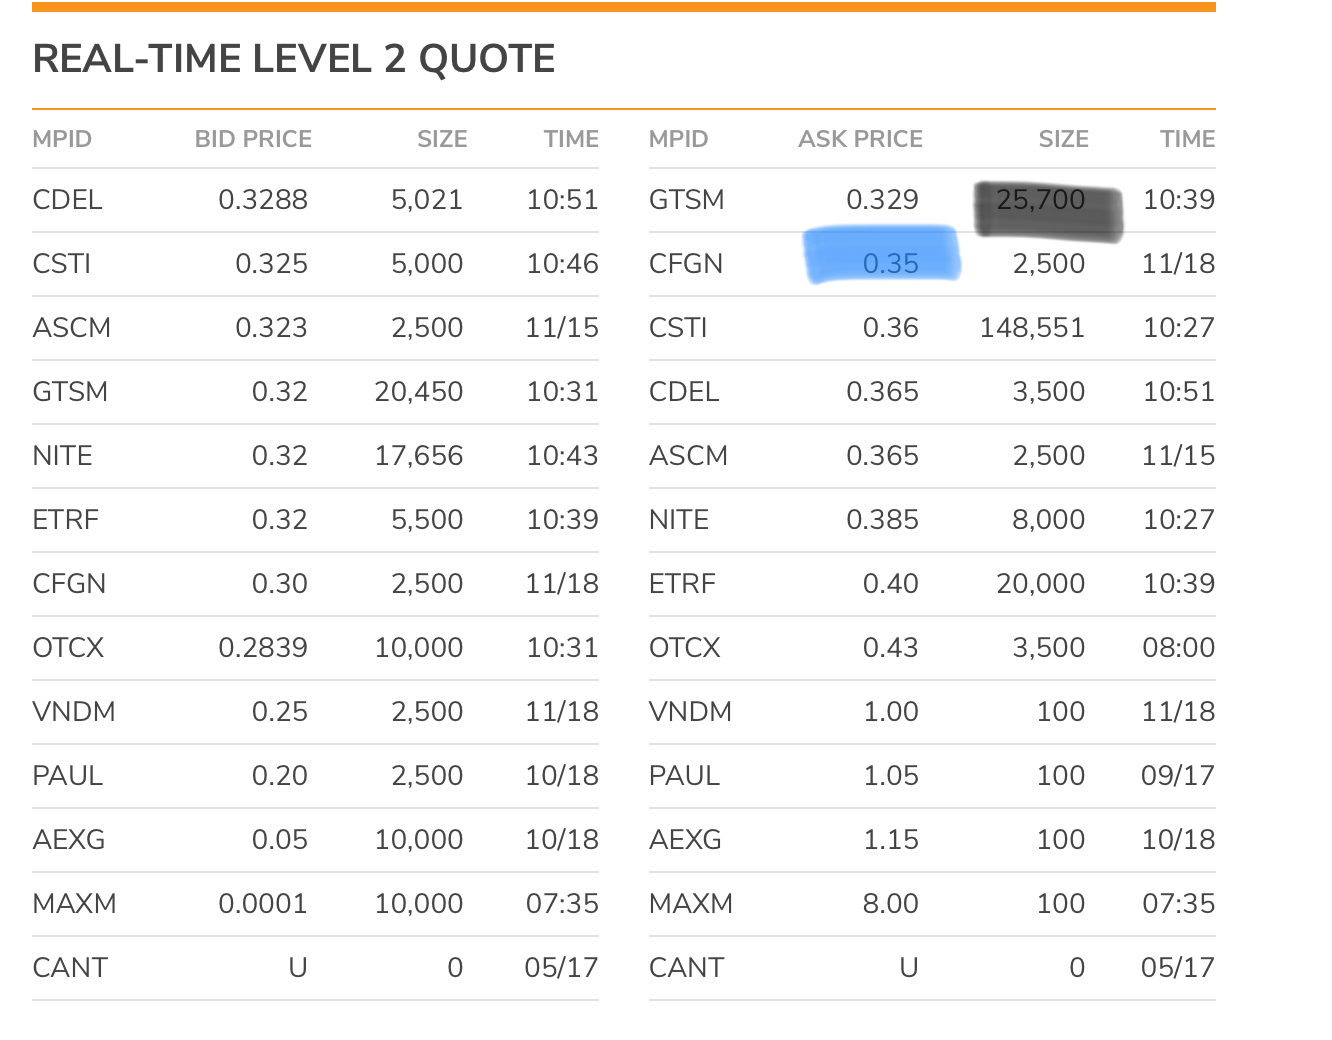Click OTCX bid price 0.2839

pyautogui.click(x=263, y=648)
